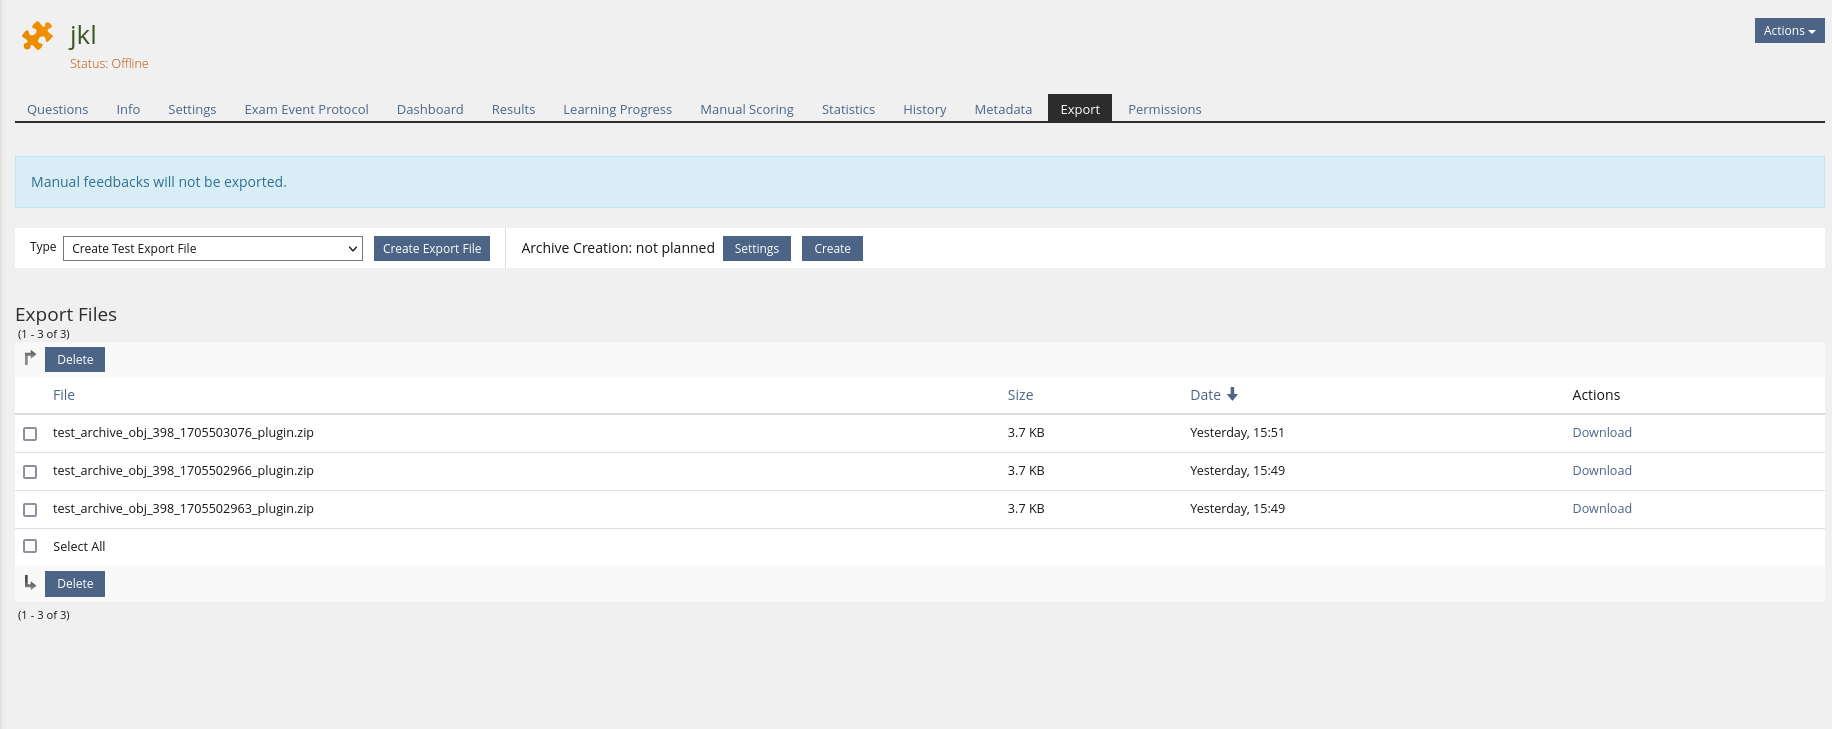Click the descending sort arrow beside Date
Viewport: 1832px width, 729px height.
pos(1232,394)
